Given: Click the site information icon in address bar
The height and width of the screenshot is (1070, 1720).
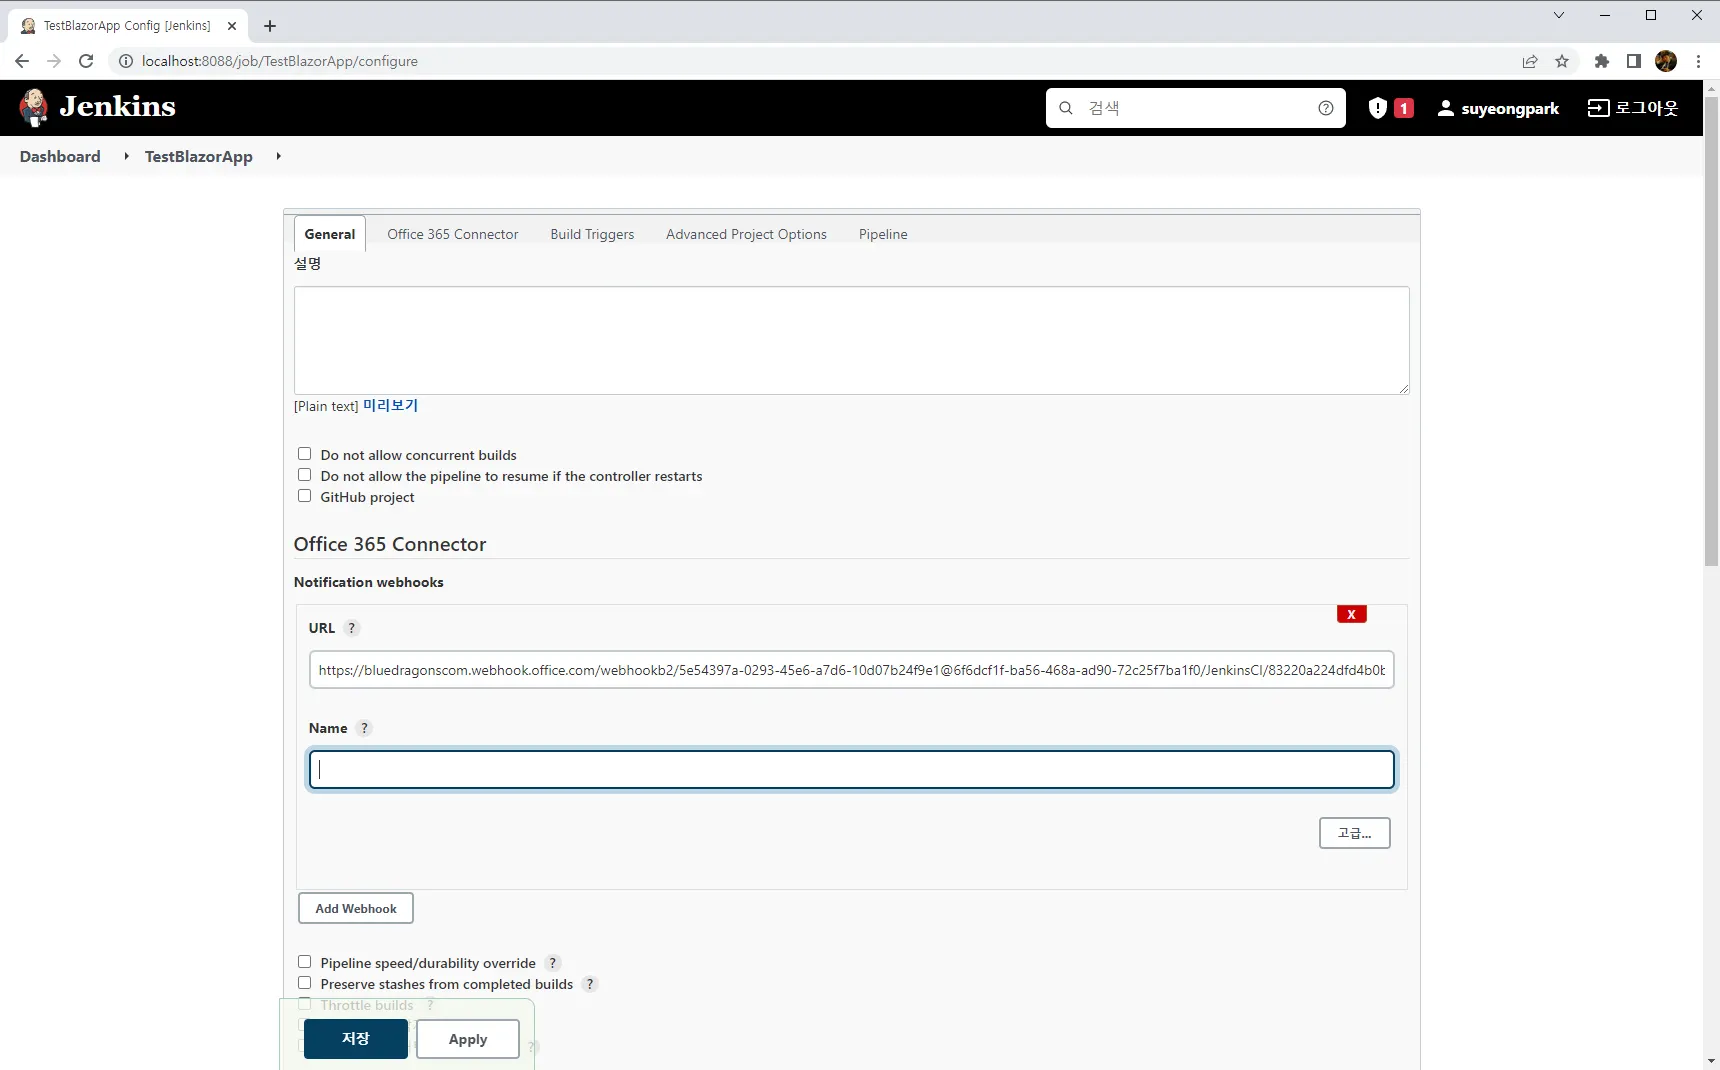Looking at the screenshot, I should click(126, 61).
